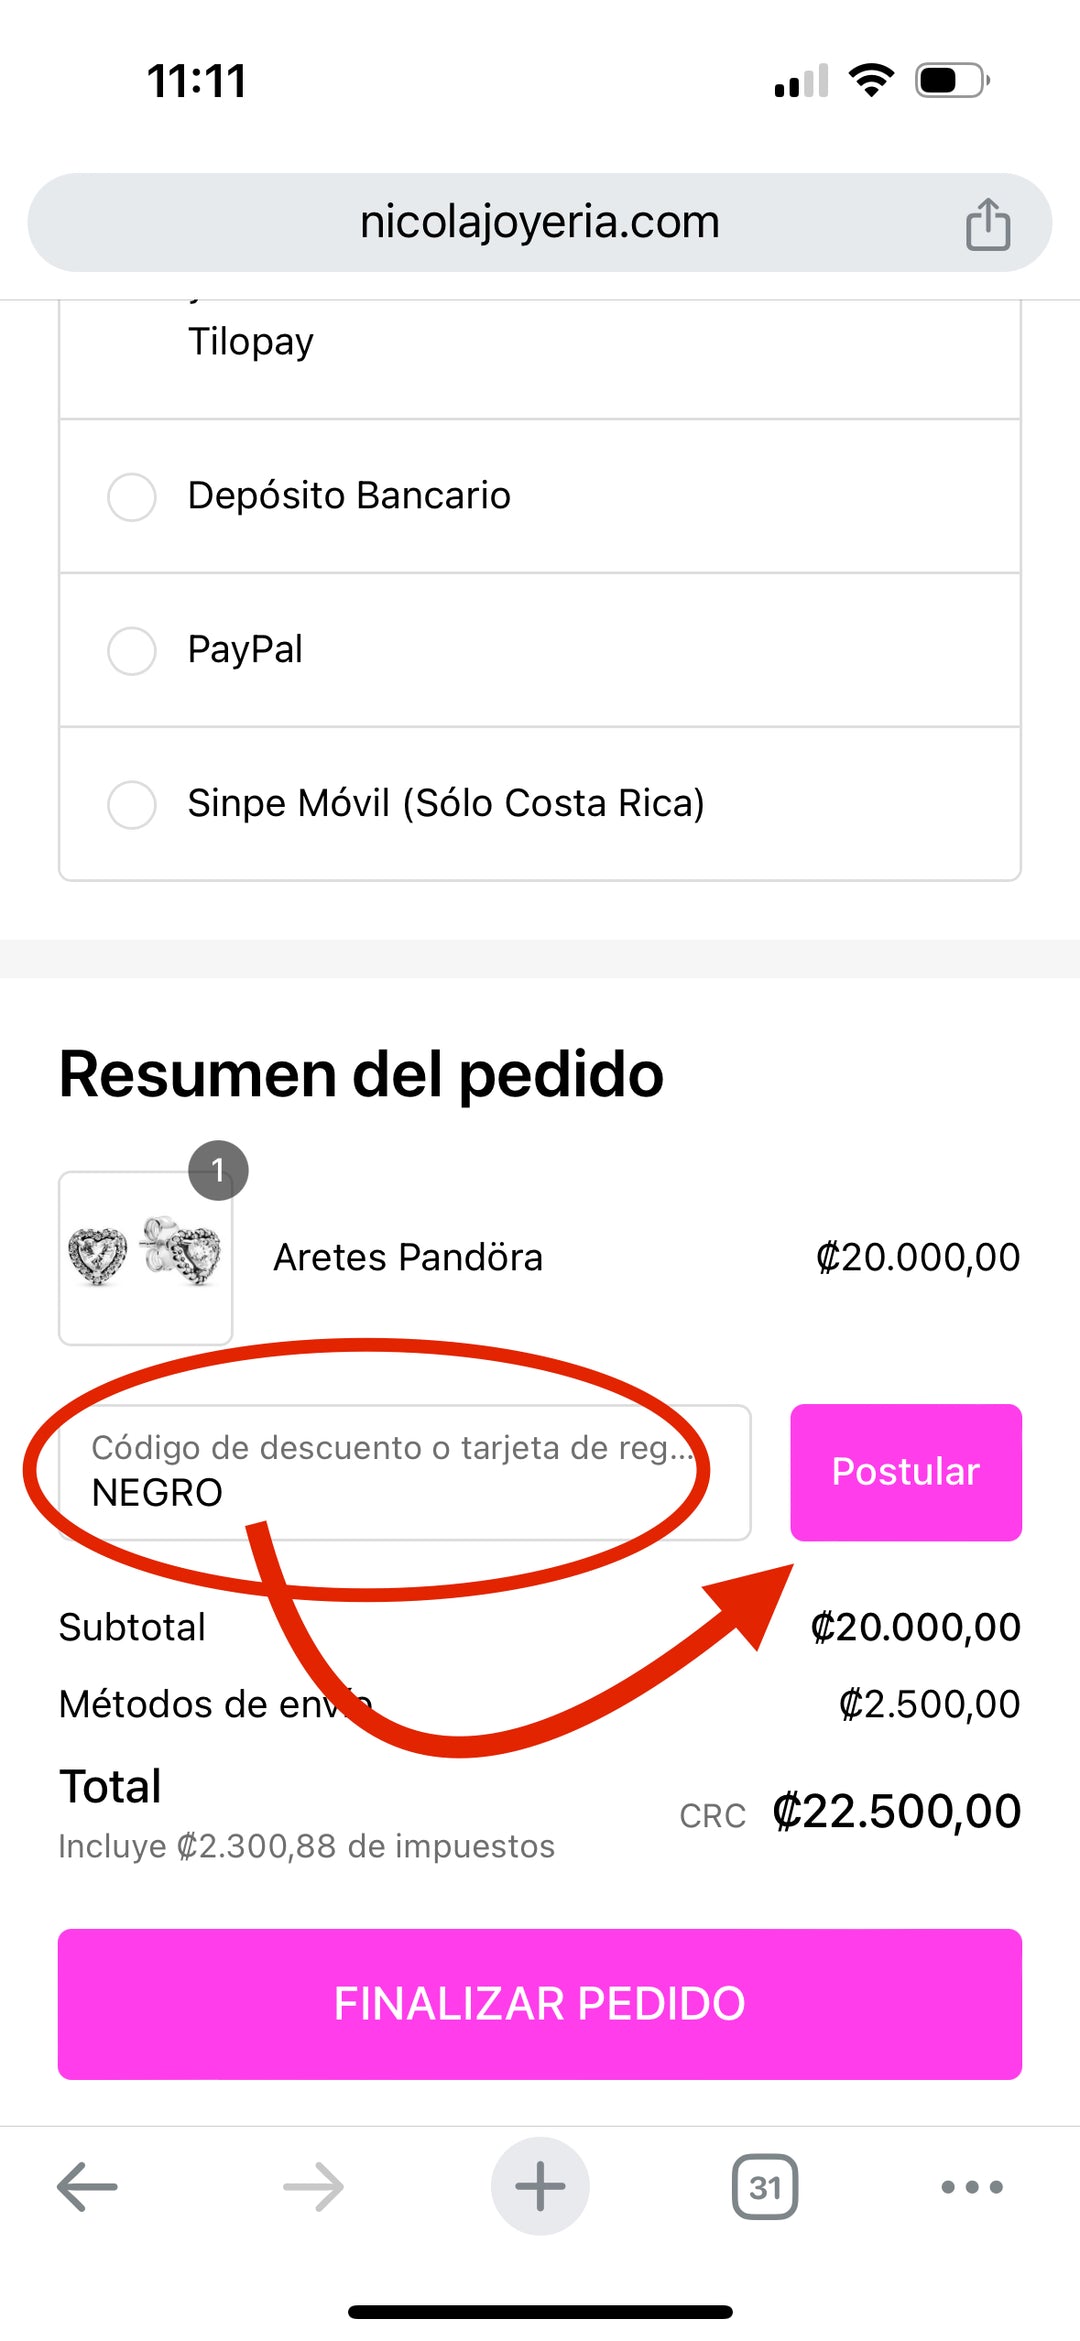Select Depósito Bancario payment option
Viewport: 1080px width, 2341px height.
click(132, 496)
